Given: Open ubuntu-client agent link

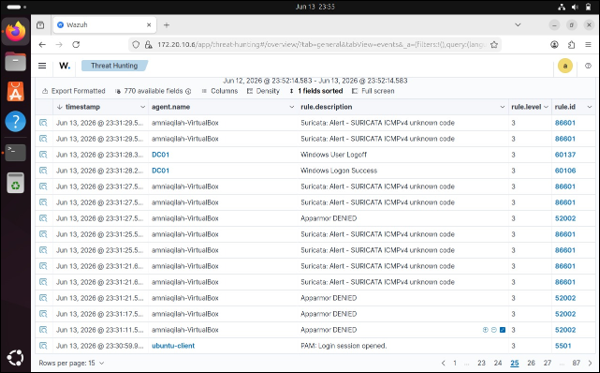Looking at the screenshot, I should (173, 346).
